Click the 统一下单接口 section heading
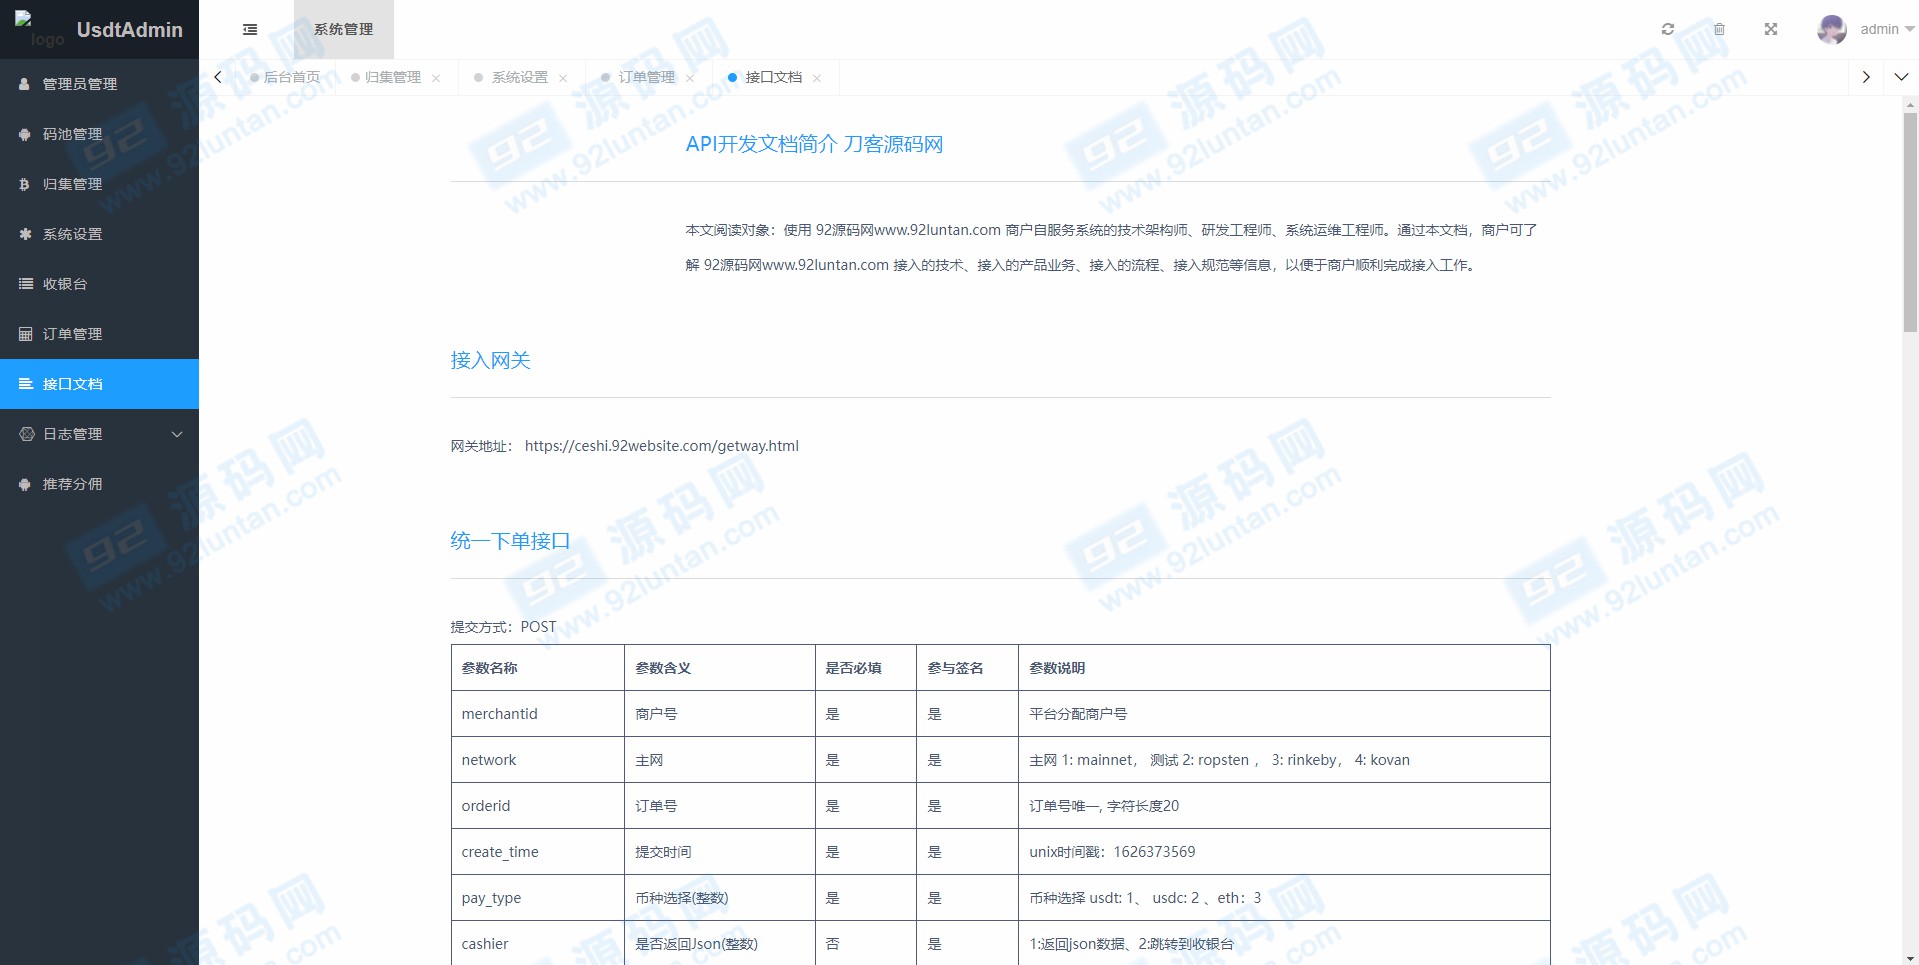Viewport: 1919px width, 965px height. pyautogui.click(x=510, y=541)
